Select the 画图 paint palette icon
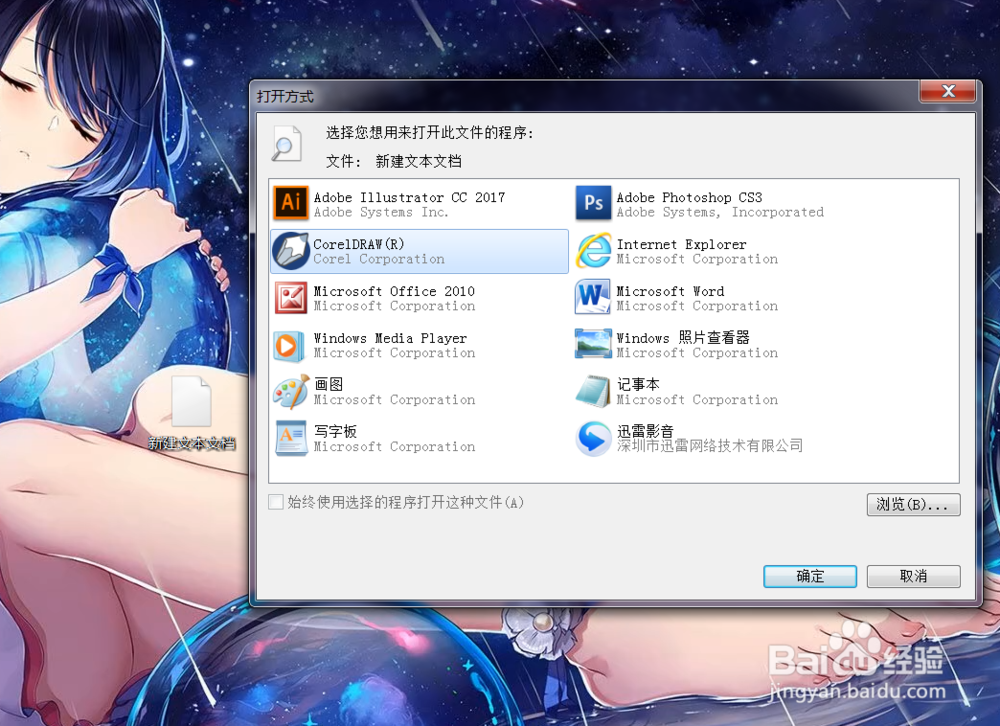Screen dimensions: 1000x726 pos(291,392)
